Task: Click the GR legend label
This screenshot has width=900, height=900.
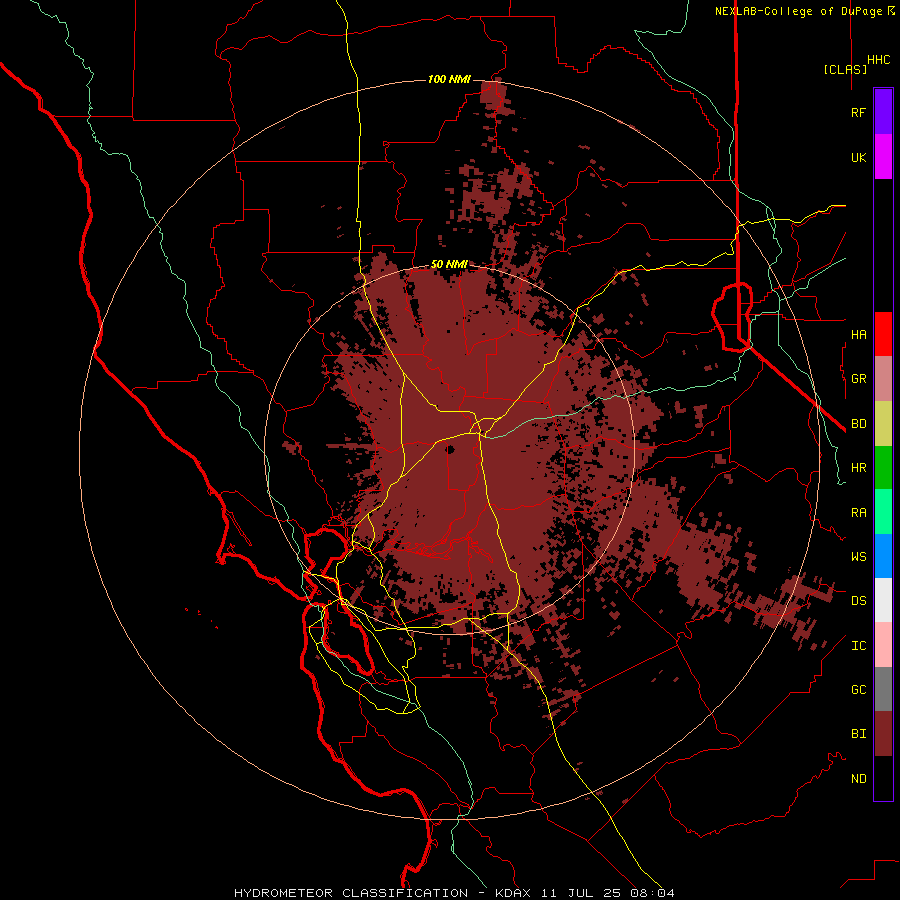Action: tap(858, 379)
